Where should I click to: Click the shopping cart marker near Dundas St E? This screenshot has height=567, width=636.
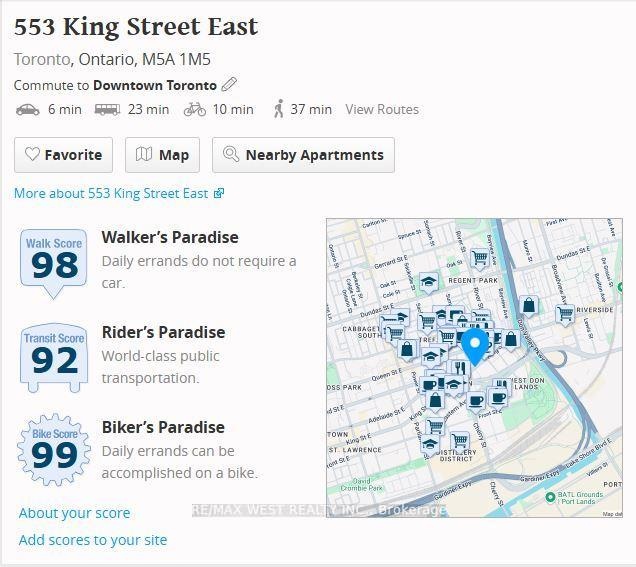tap(480, 258)
